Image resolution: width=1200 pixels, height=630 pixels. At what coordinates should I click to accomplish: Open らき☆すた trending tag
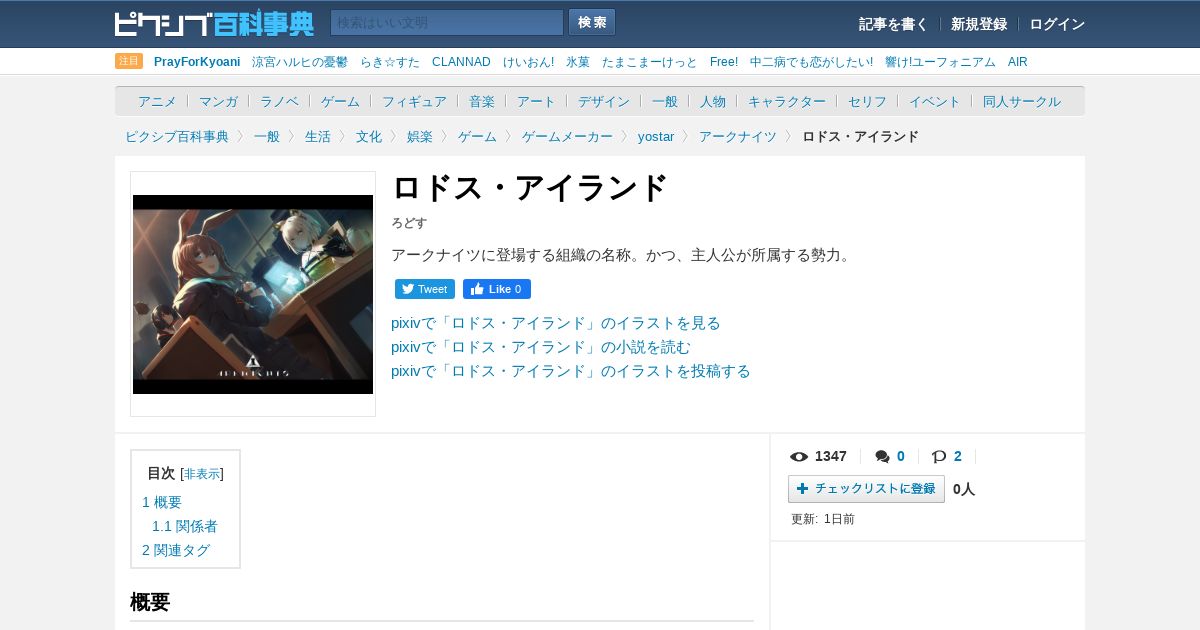390,62
